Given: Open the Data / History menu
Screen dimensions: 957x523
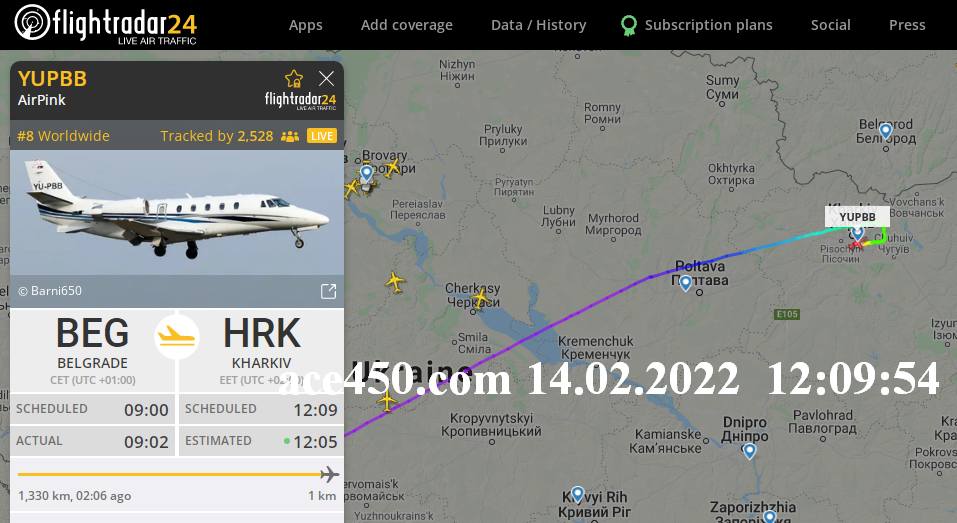Looking at the screenshot, I should (x=538, y=25).
